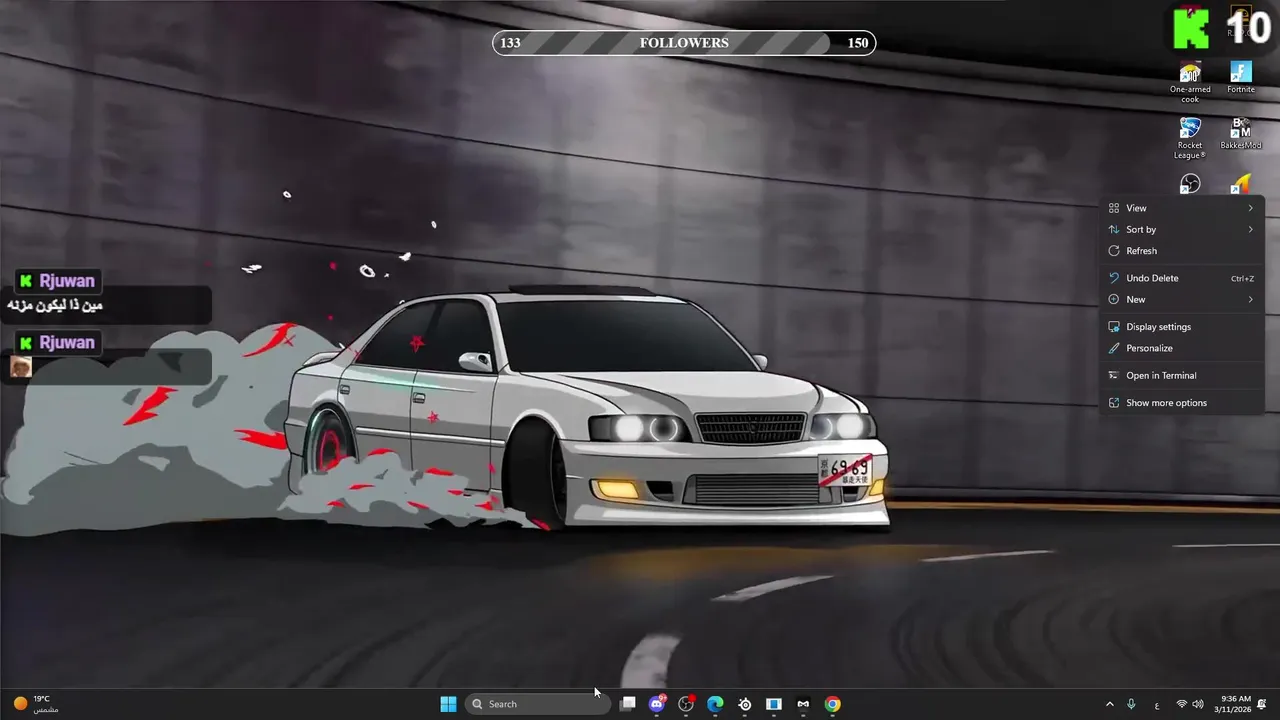
Task: Click Show more options
Action: 1181,403
